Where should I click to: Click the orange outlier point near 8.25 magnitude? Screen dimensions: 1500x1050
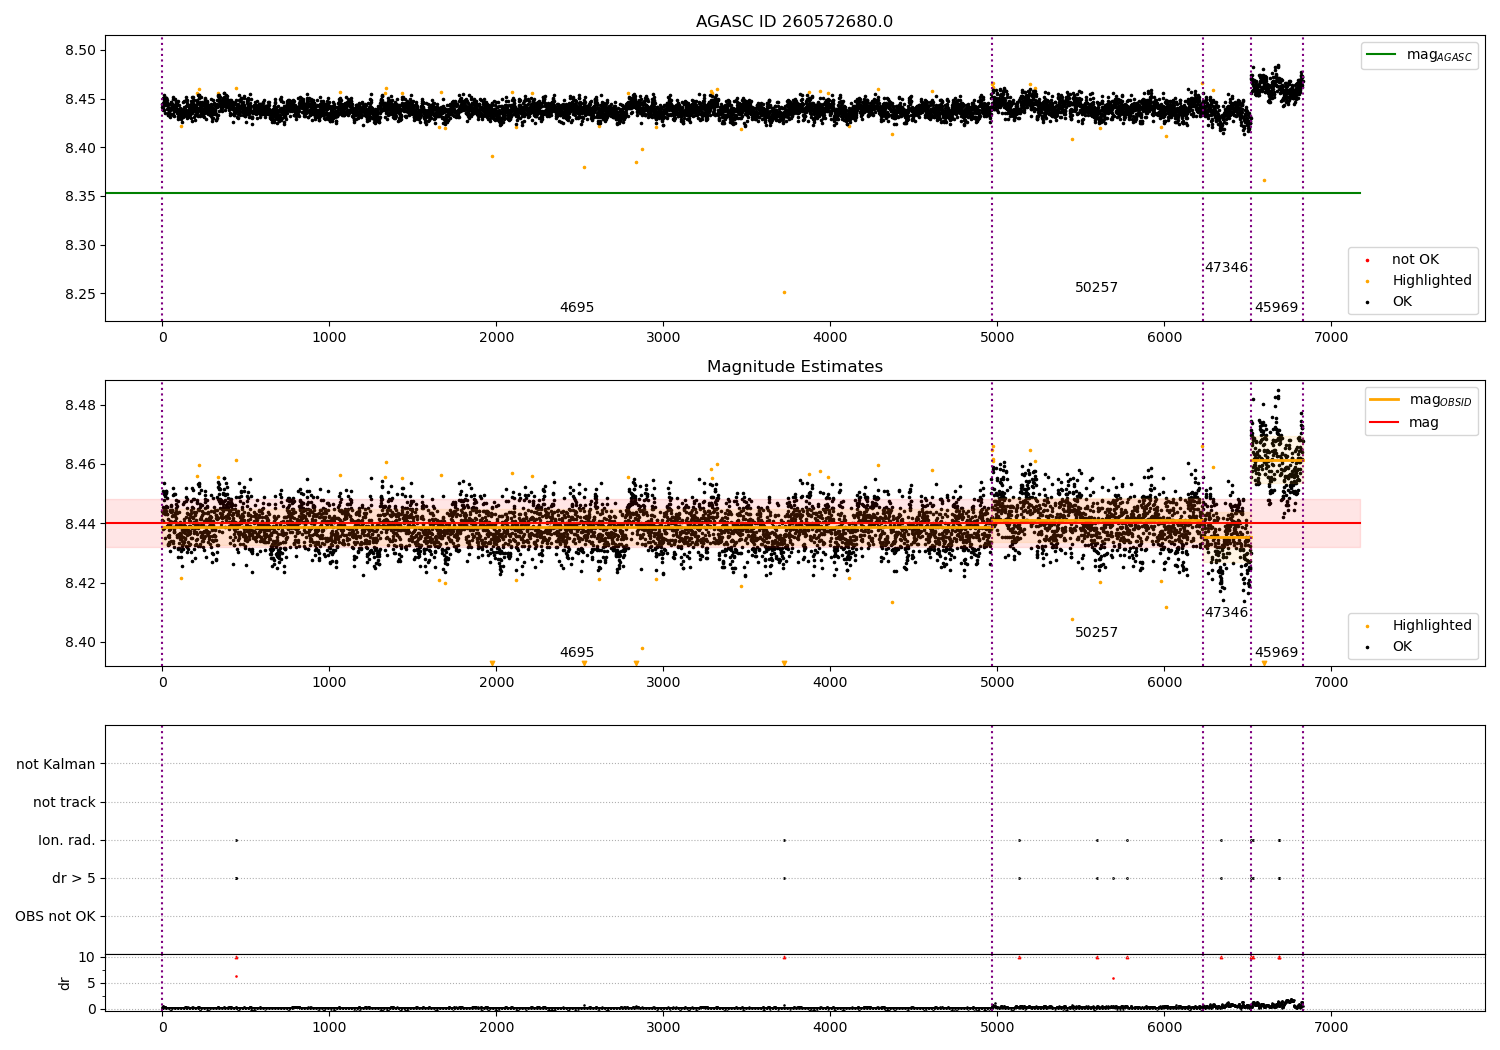tap(784, 292)
